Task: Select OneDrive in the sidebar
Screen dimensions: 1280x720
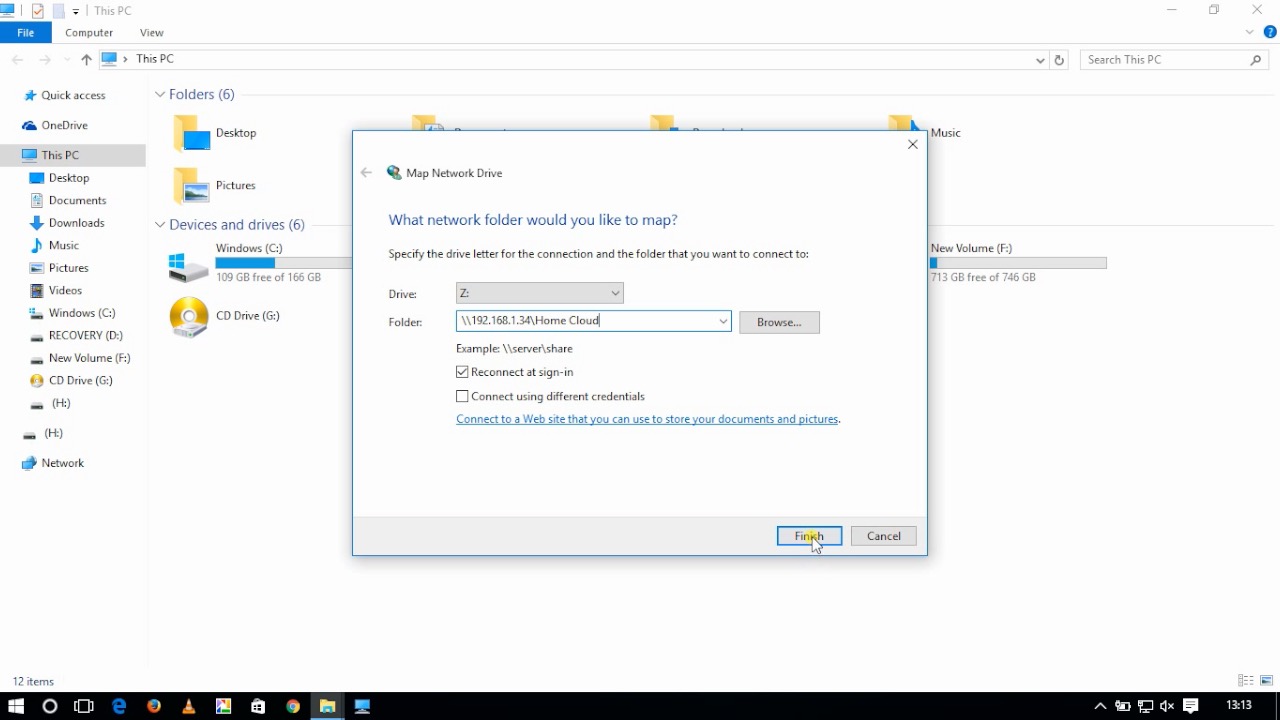Action: (x=60, y=125)
